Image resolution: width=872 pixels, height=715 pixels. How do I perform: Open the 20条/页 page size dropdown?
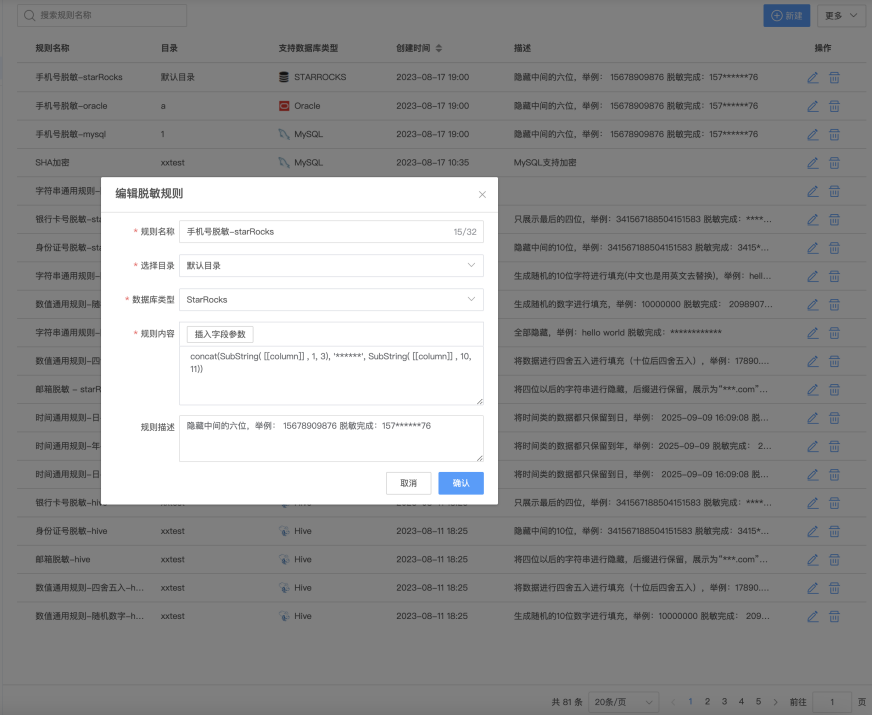[623, 702]
